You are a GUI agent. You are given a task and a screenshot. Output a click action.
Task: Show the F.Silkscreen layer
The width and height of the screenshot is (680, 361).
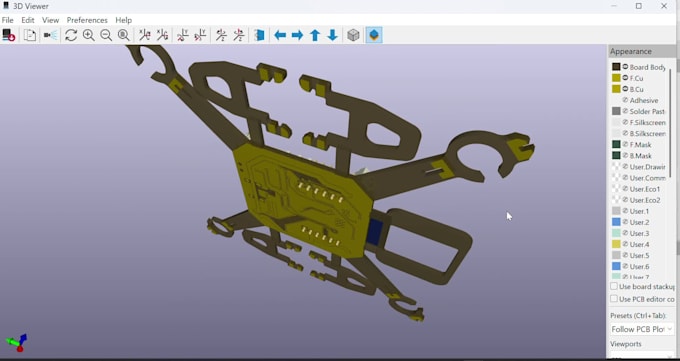(x=625, y=122)
